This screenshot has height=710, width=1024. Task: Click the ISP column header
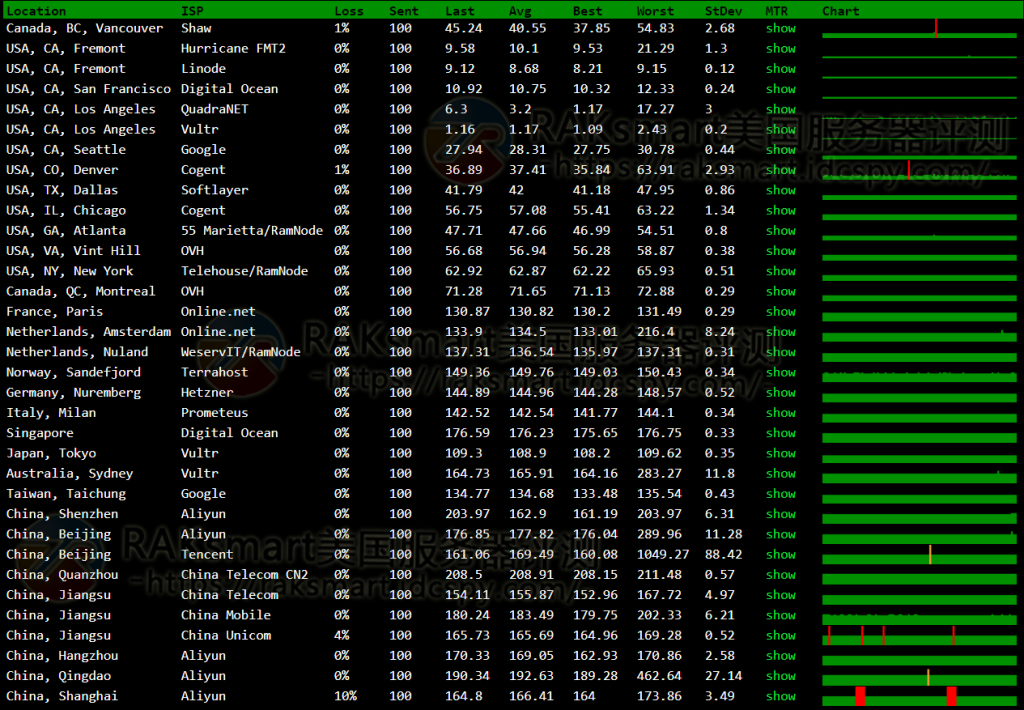(192, 11)
